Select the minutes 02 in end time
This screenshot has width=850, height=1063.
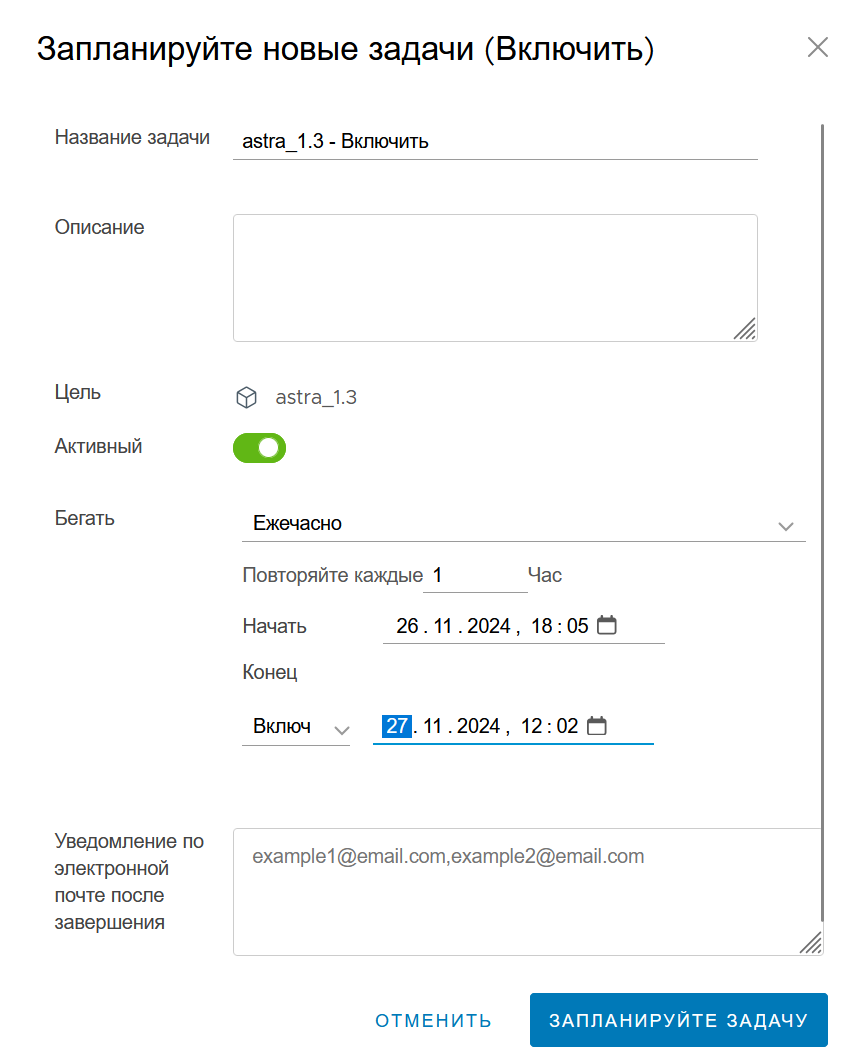(567, 726)
